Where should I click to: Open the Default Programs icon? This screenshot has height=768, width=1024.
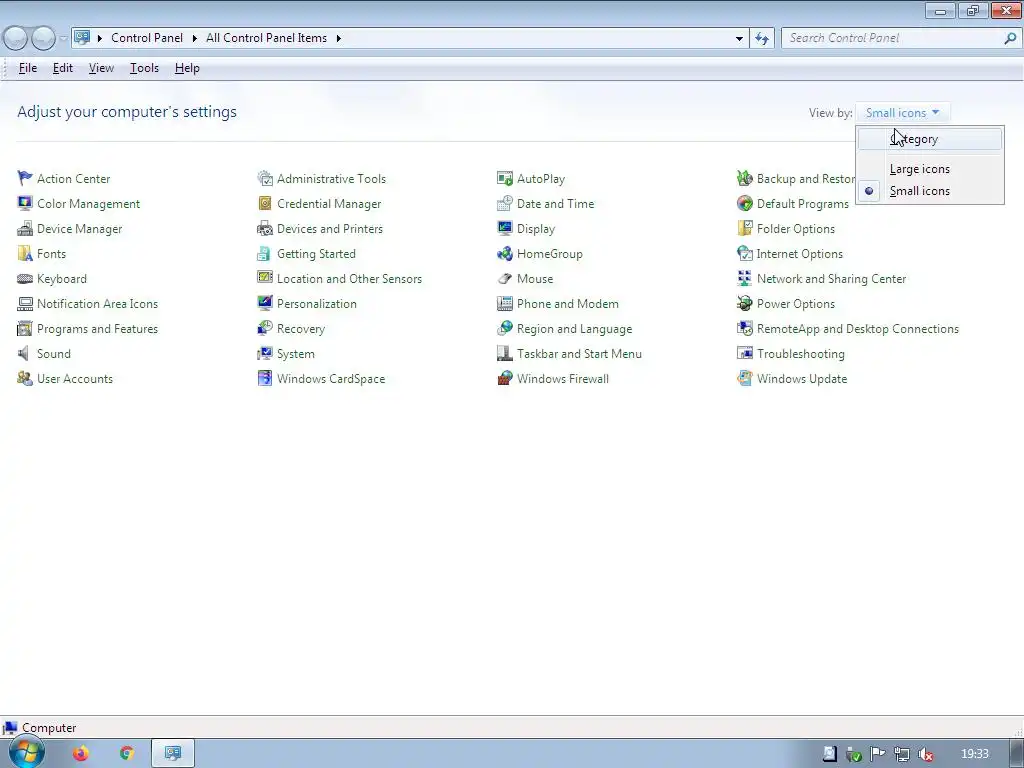(x=744, y=203)
